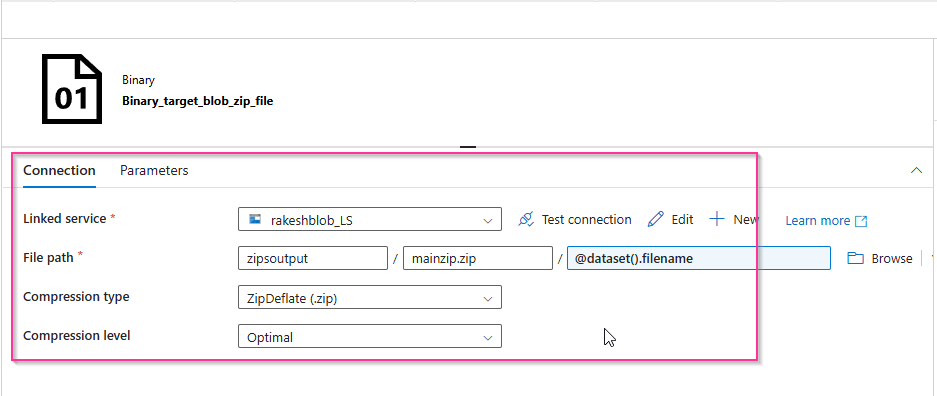Screen dimensions: 937x396
Task: Click the Binary_target_blob_zip_file dataset name
Action: pos(198,101)
